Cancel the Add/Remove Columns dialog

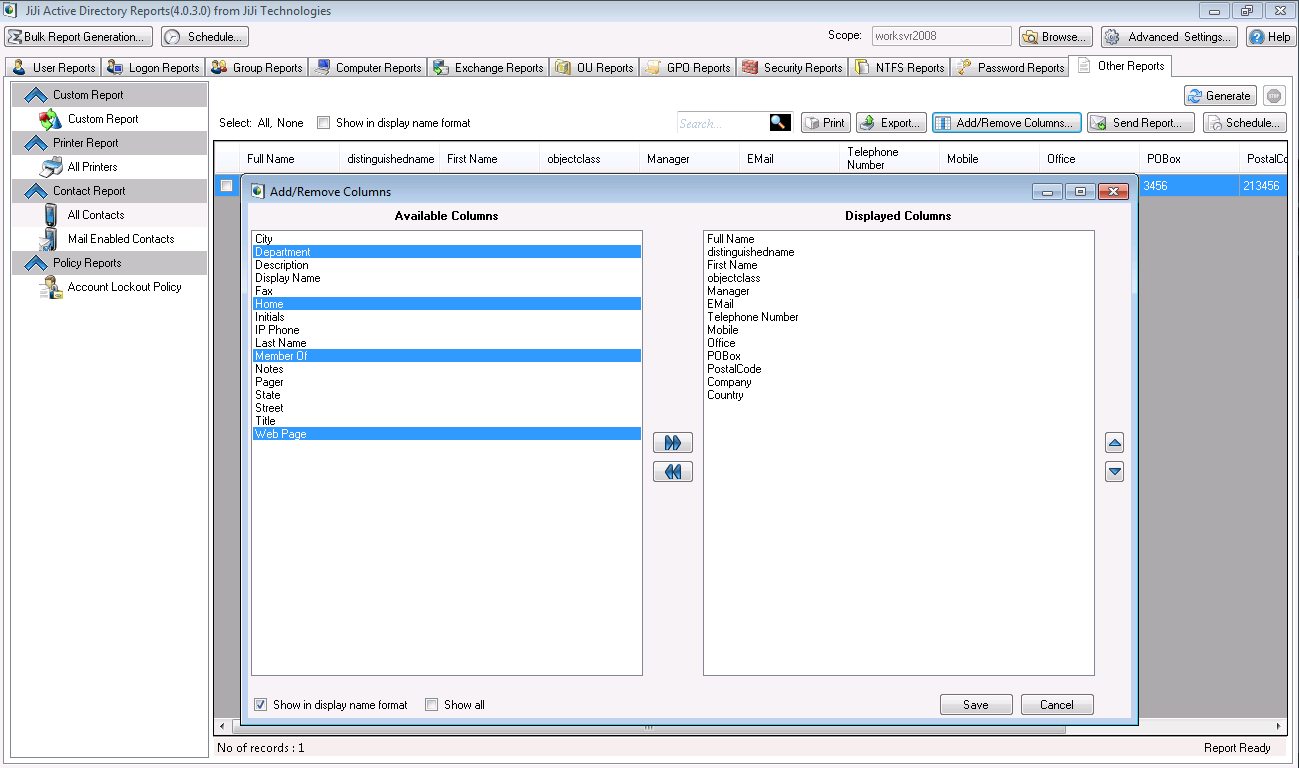[1057, 705]
